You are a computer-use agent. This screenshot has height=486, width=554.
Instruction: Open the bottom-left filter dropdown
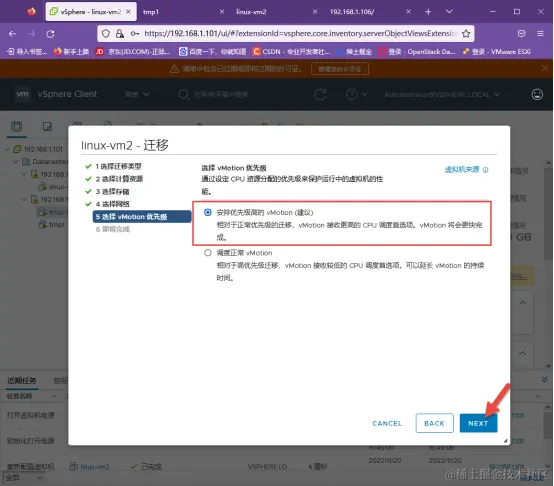click(x=24, y=478)
